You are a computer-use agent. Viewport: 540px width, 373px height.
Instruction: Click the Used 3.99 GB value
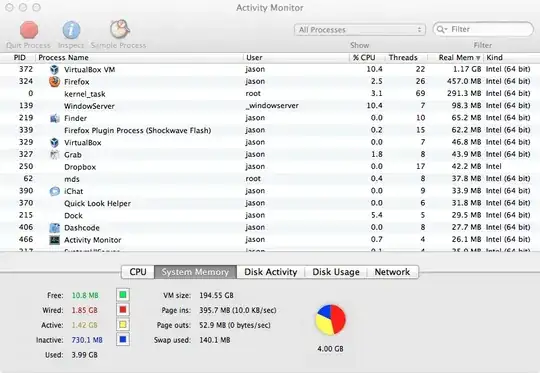(x=84, y=355)
